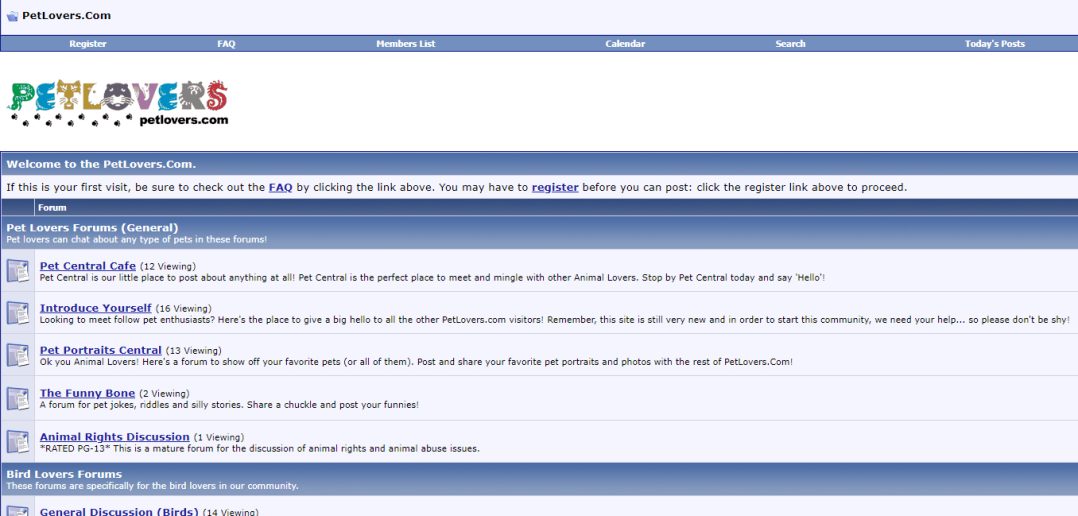Click the forum icon next to Pet Central Cafe
Viewport: 1078px width, 516px height.
coord(18,270)
